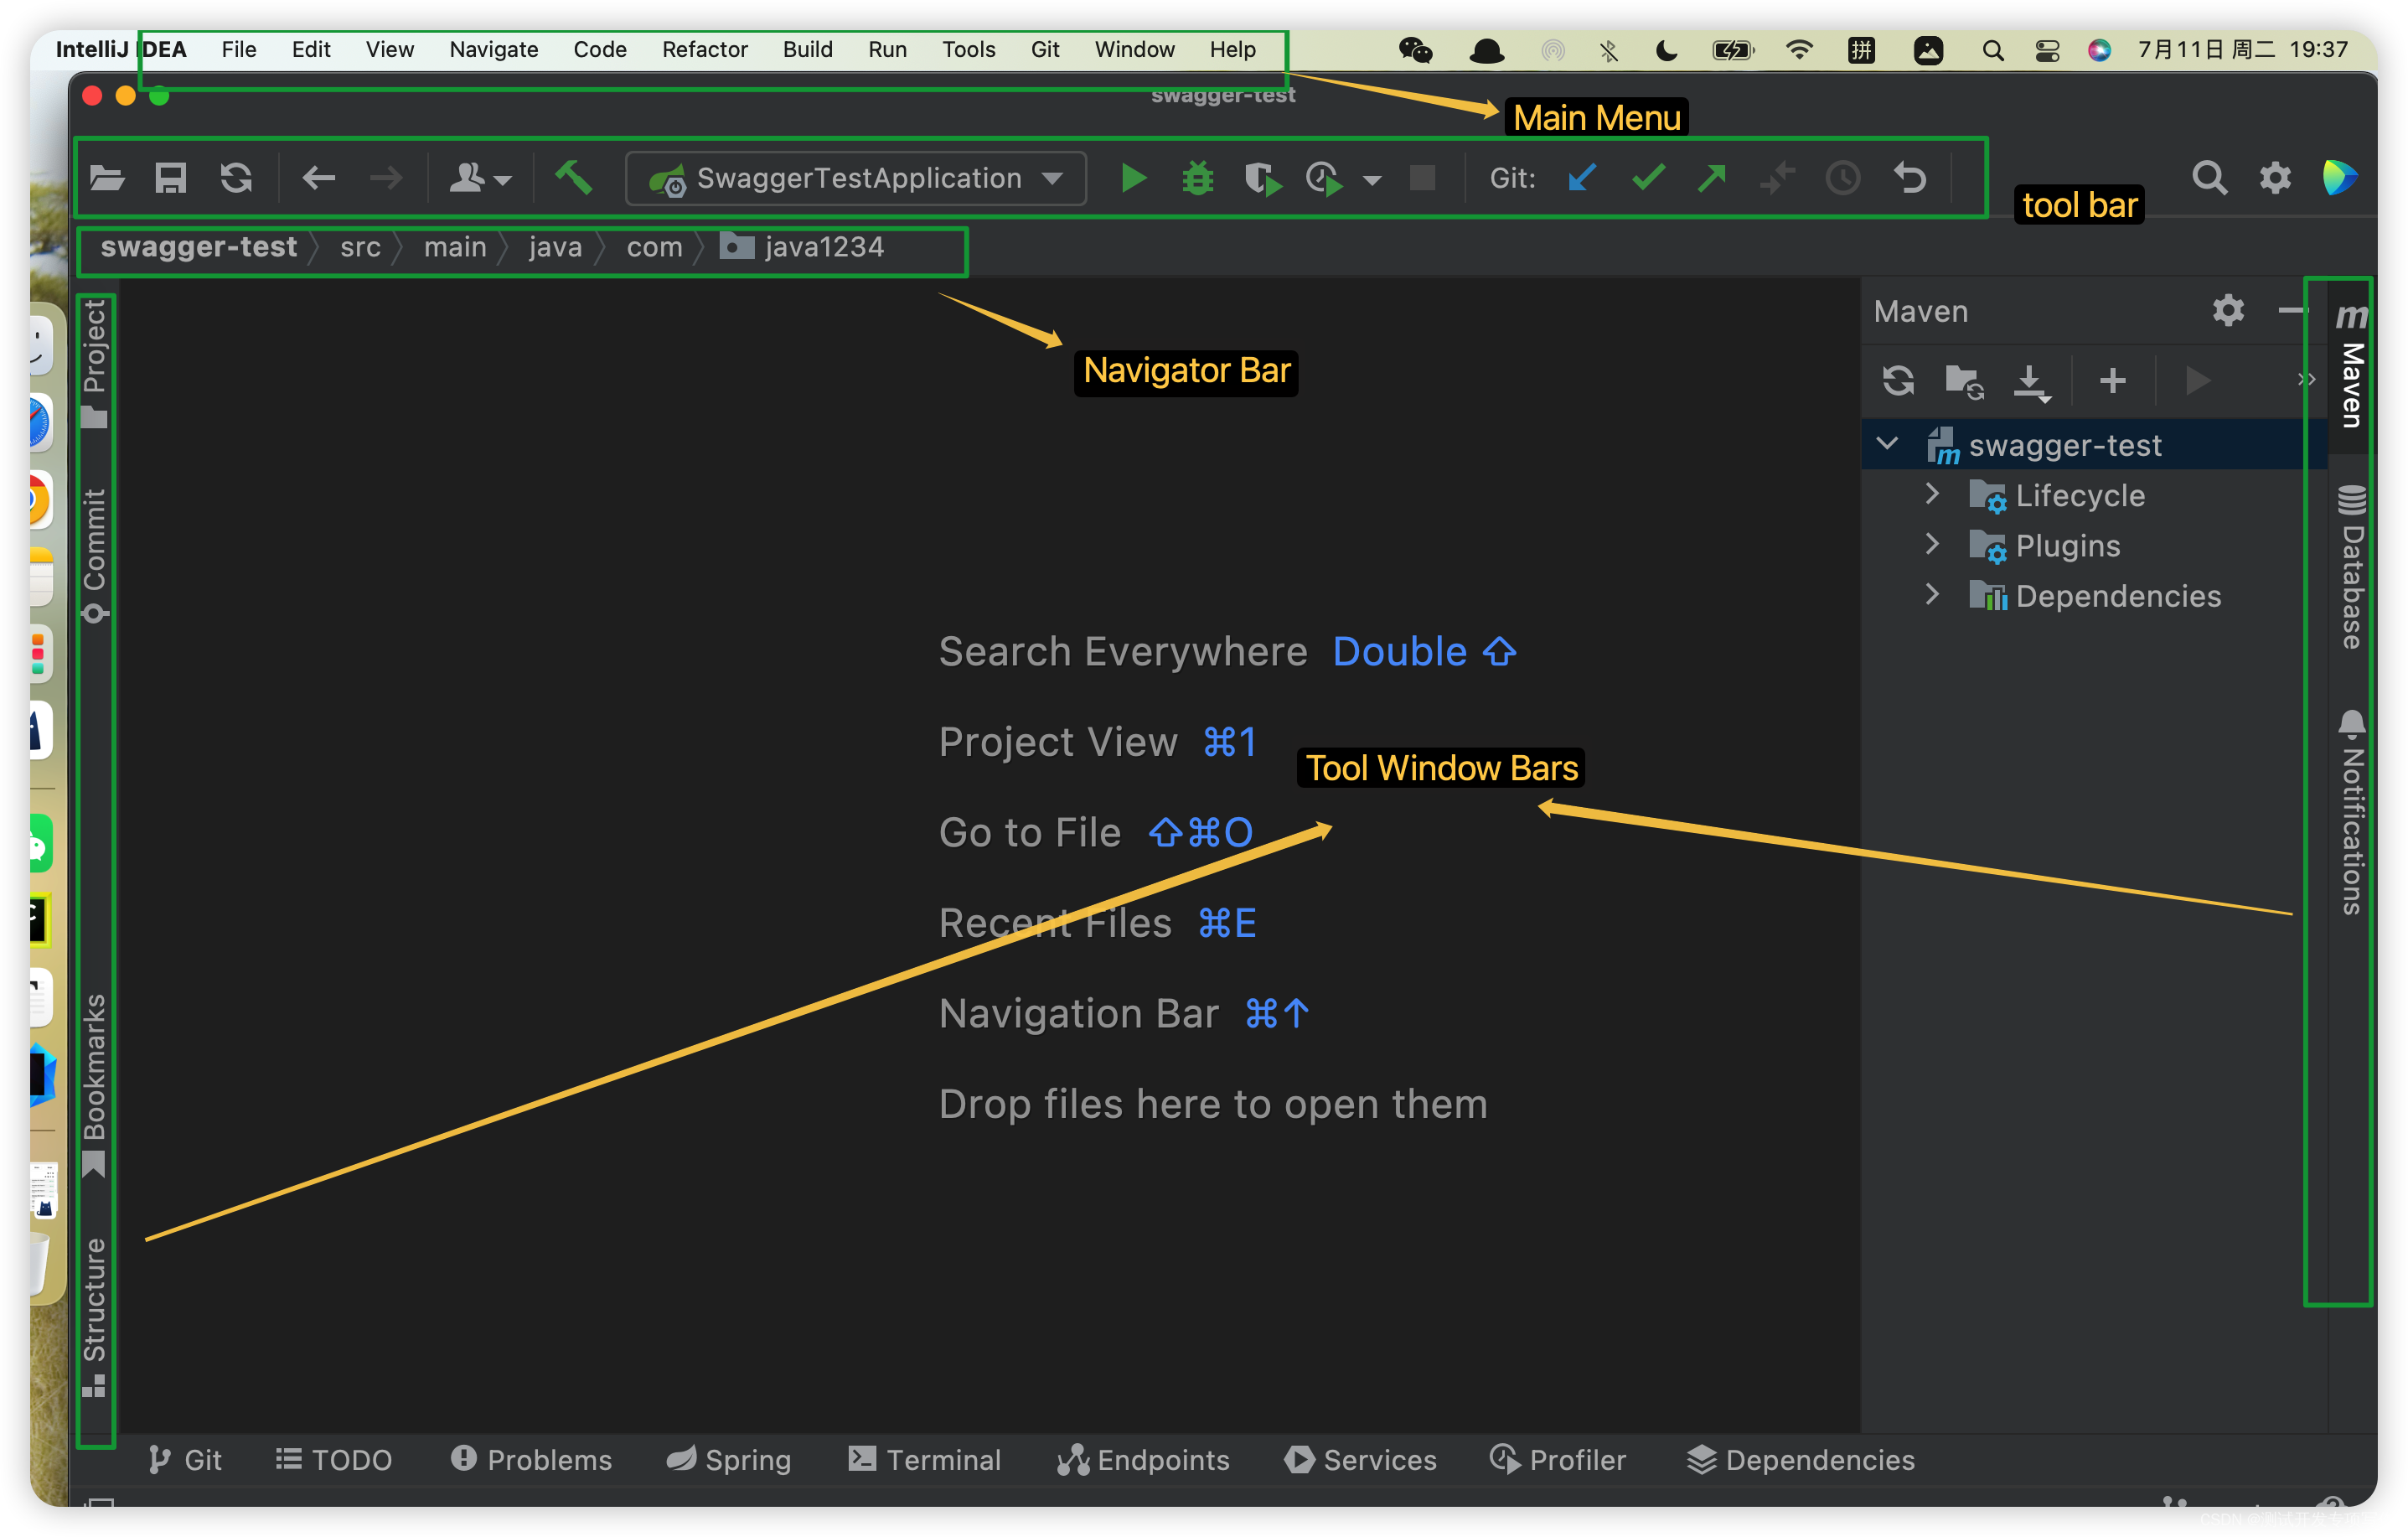Open the Profiler tool window tab
Screen dimensions: 2408x1537
(1558, 1460)
